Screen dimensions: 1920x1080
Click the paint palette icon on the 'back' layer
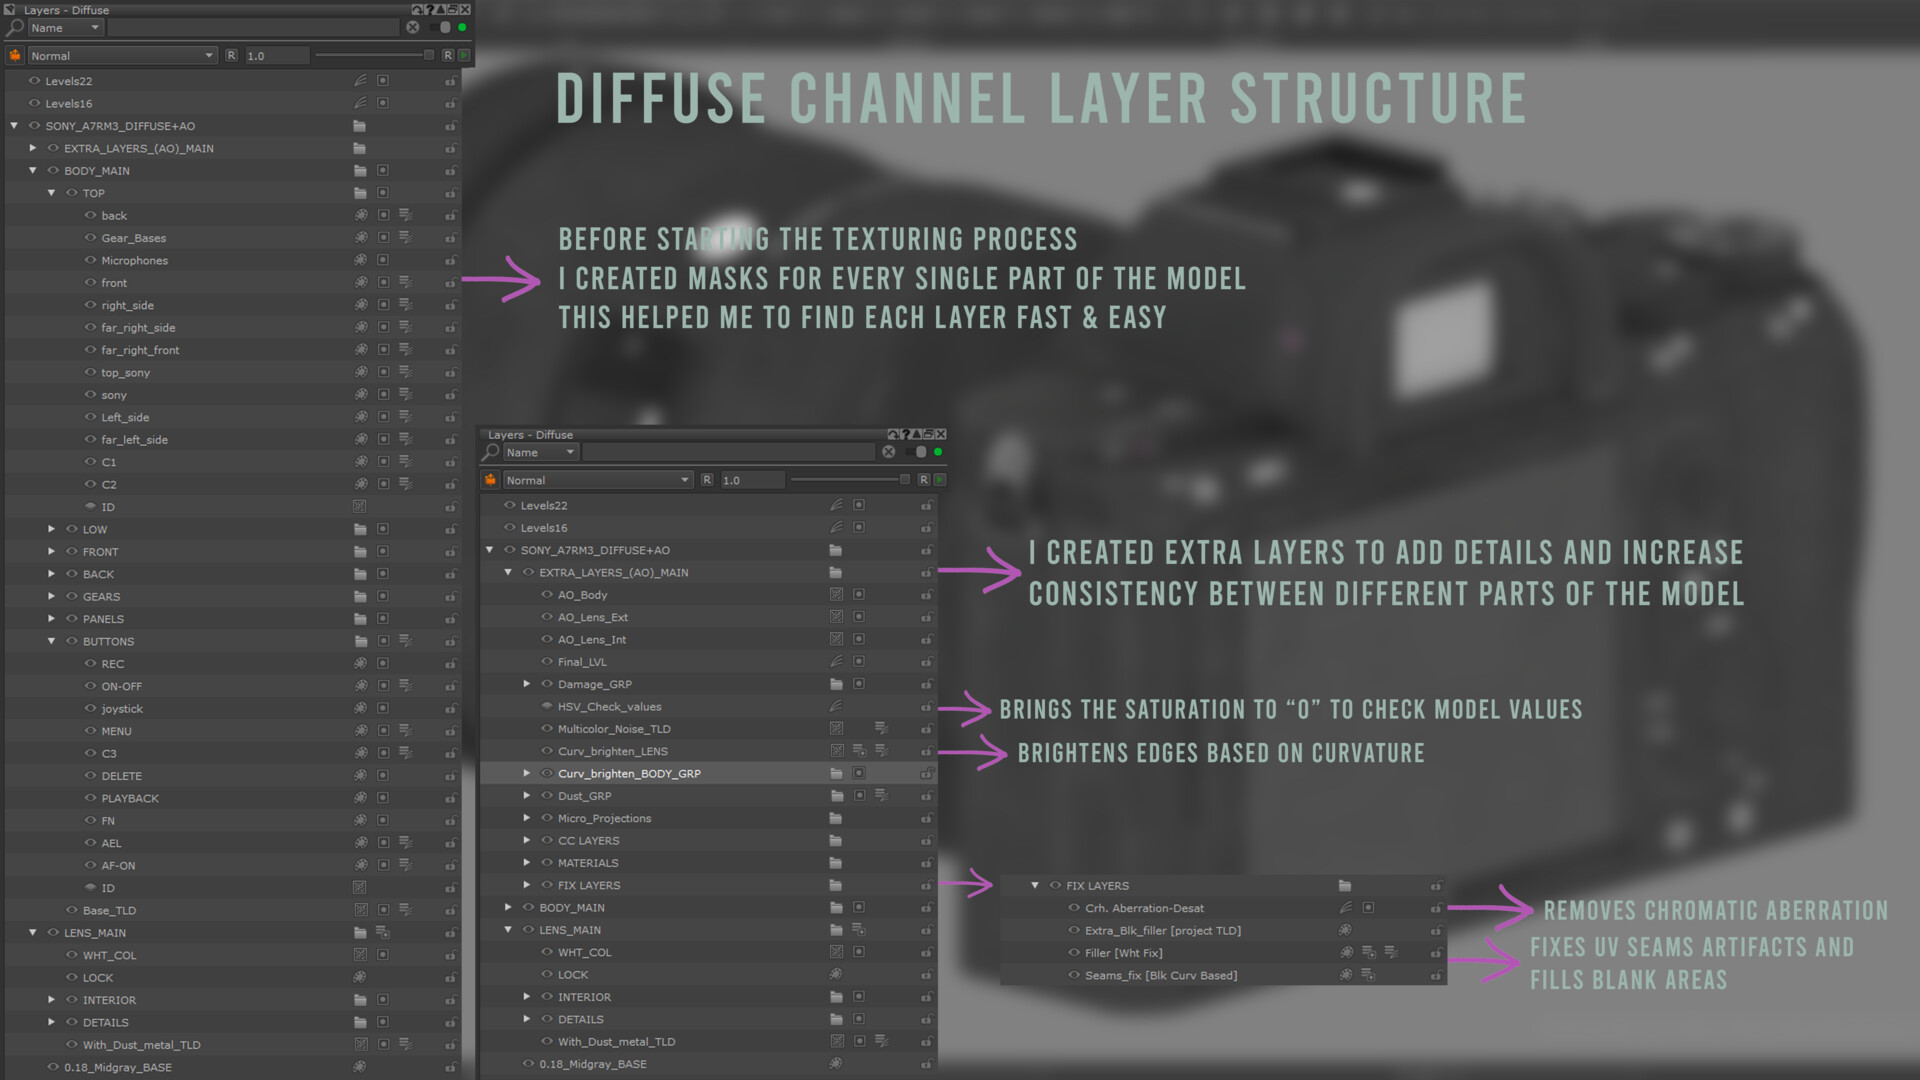click(x=361, y=215)
